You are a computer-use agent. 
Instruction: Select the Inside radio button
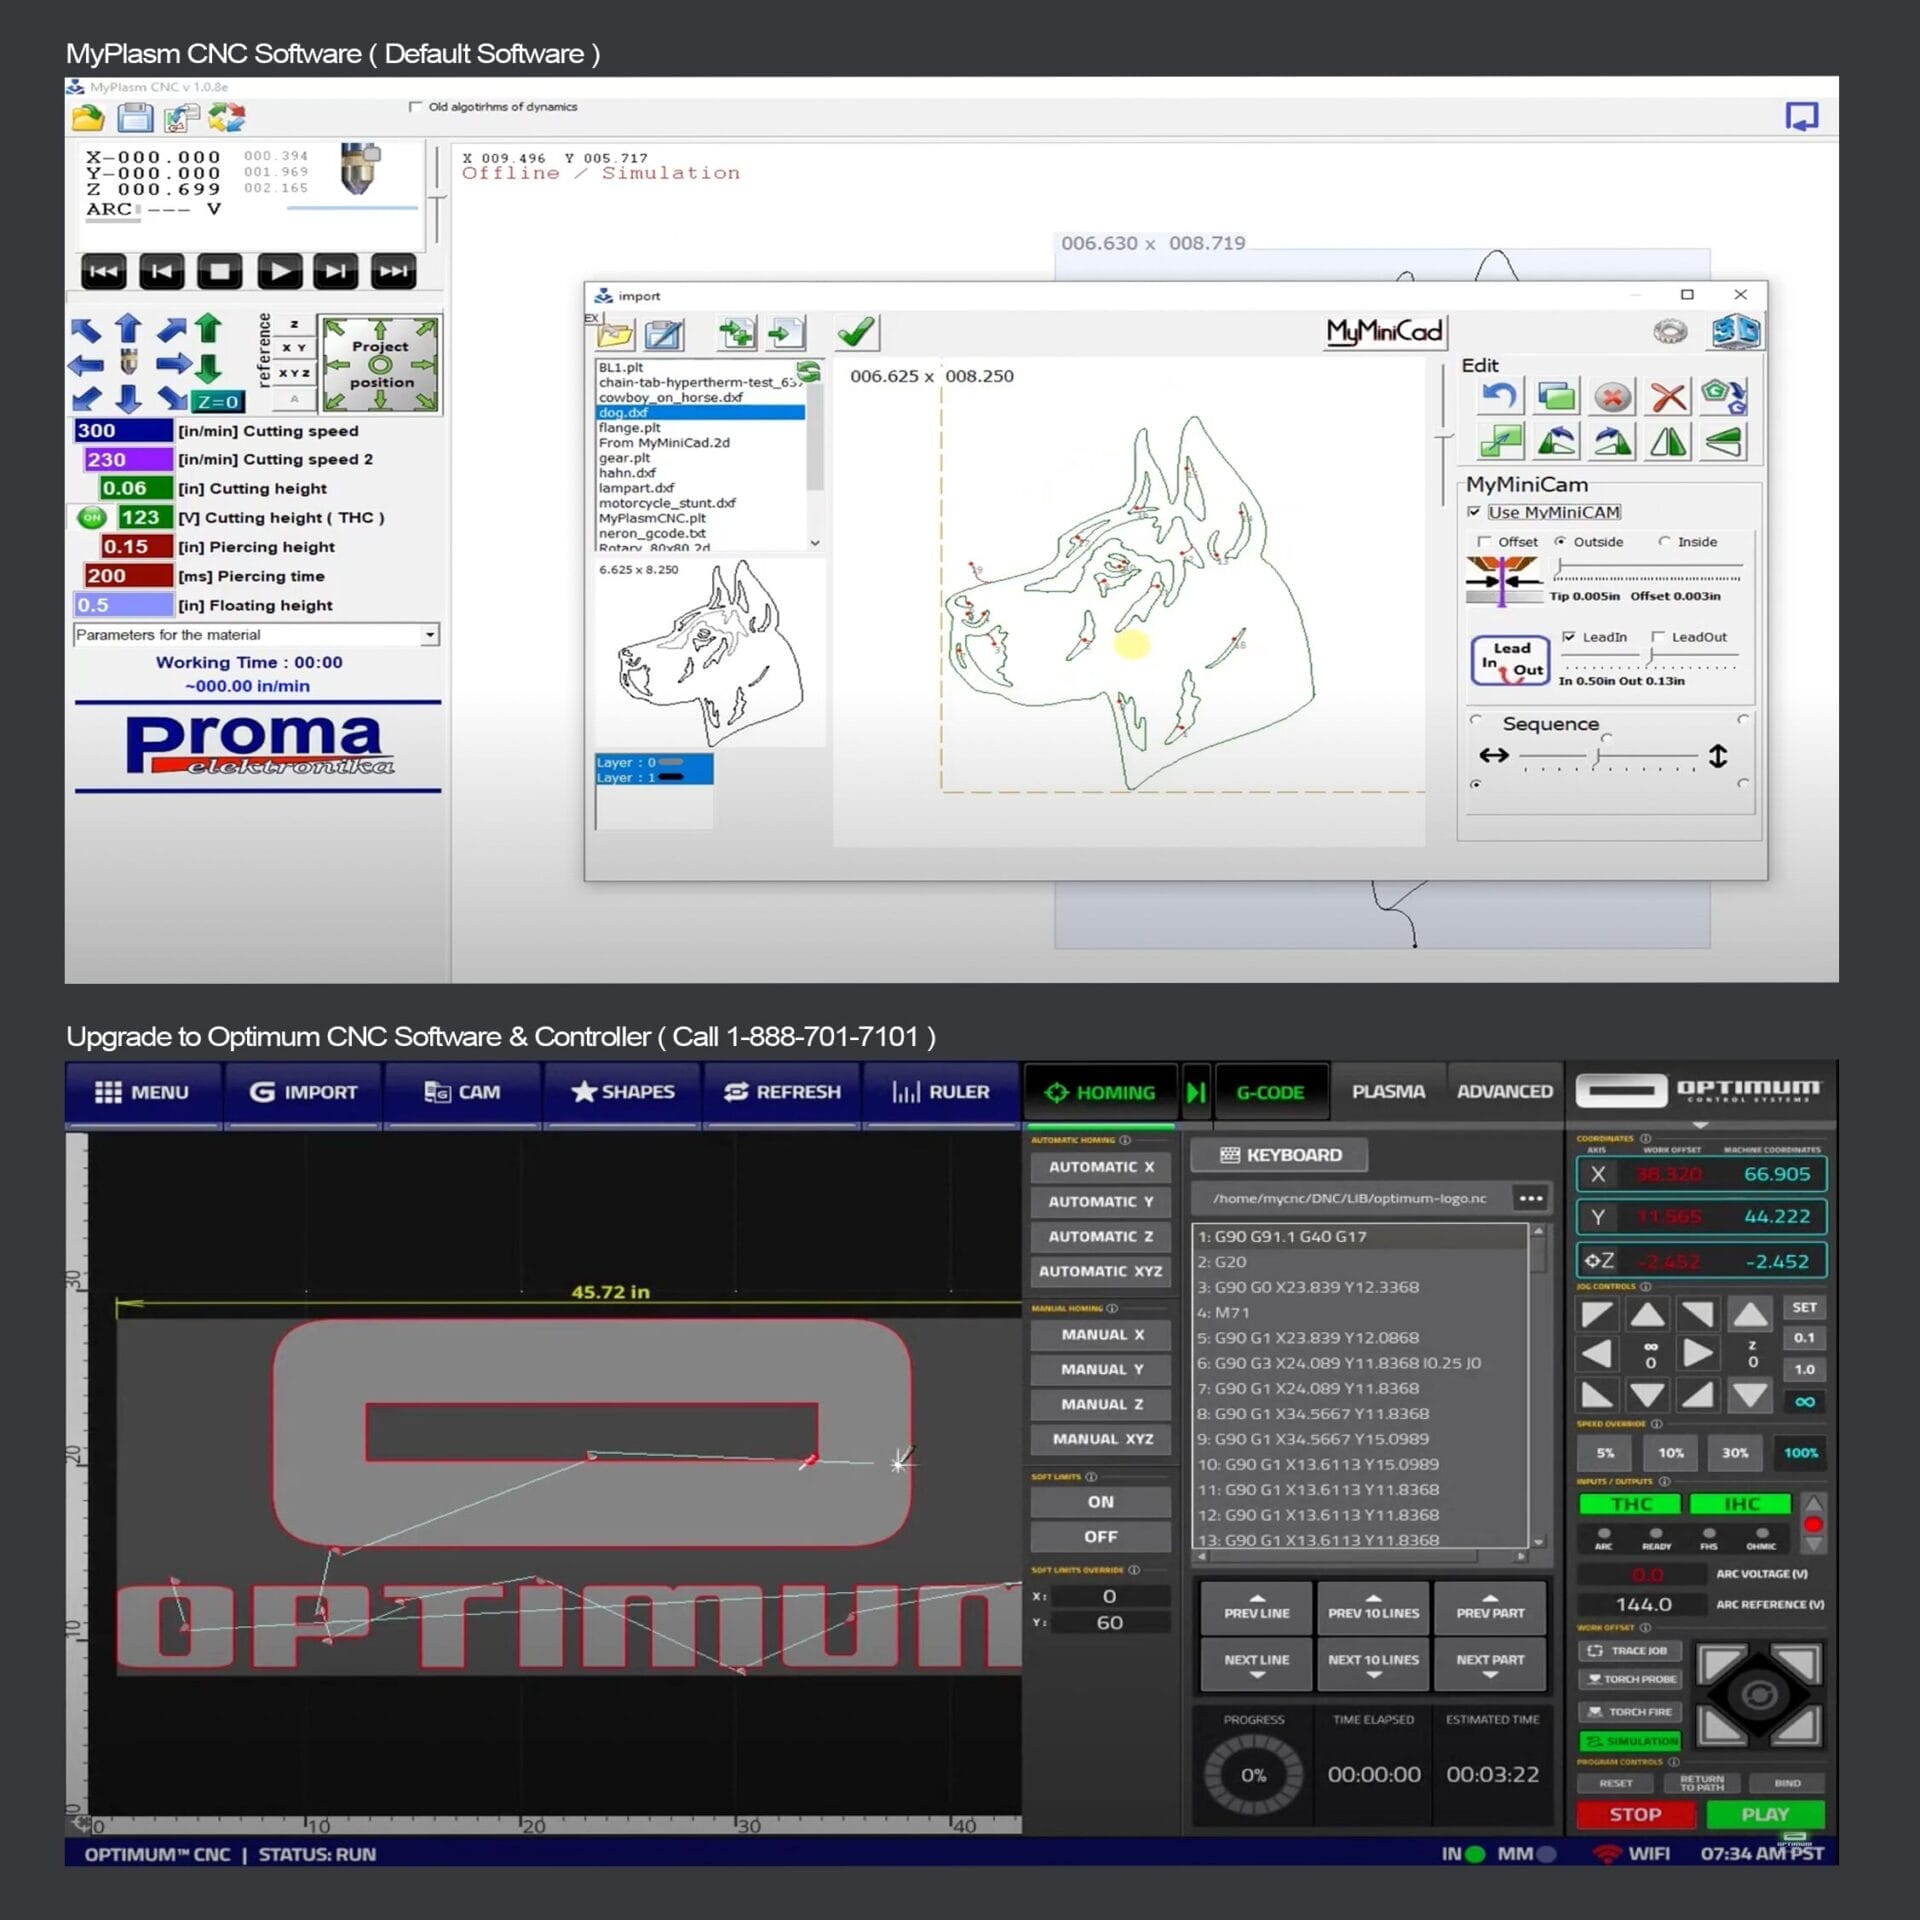[1663, 541]
